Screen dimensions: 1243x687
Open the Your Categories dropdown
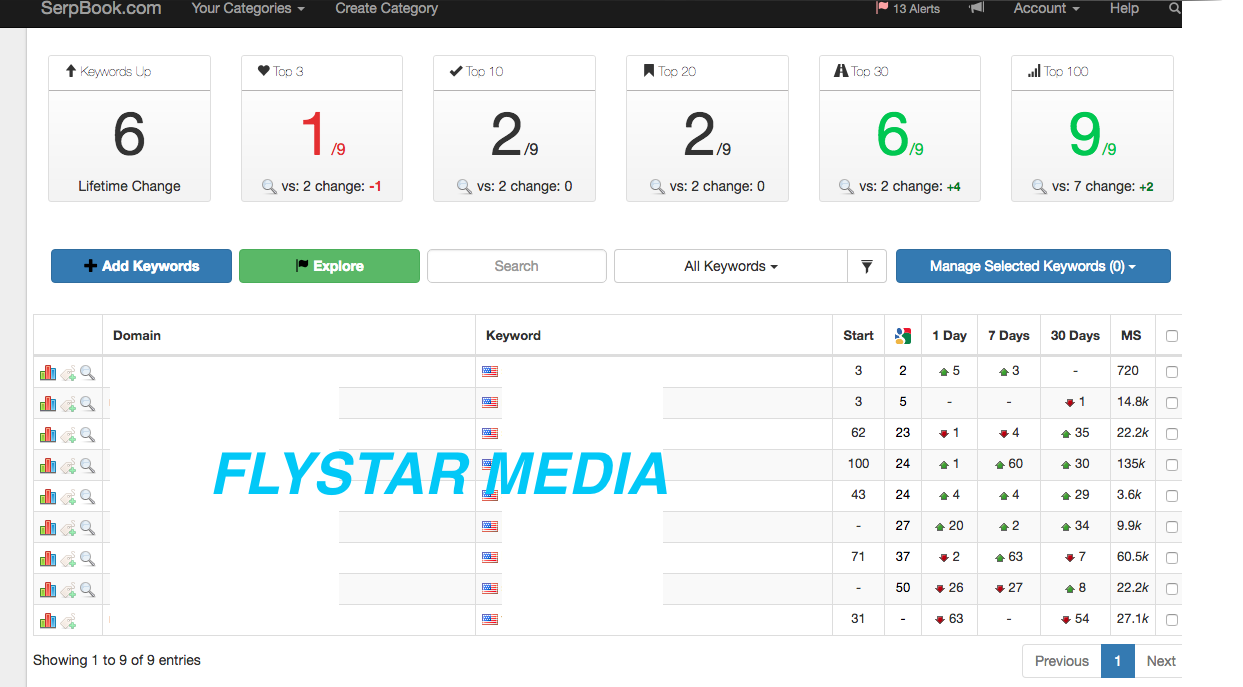click(248, 8)
